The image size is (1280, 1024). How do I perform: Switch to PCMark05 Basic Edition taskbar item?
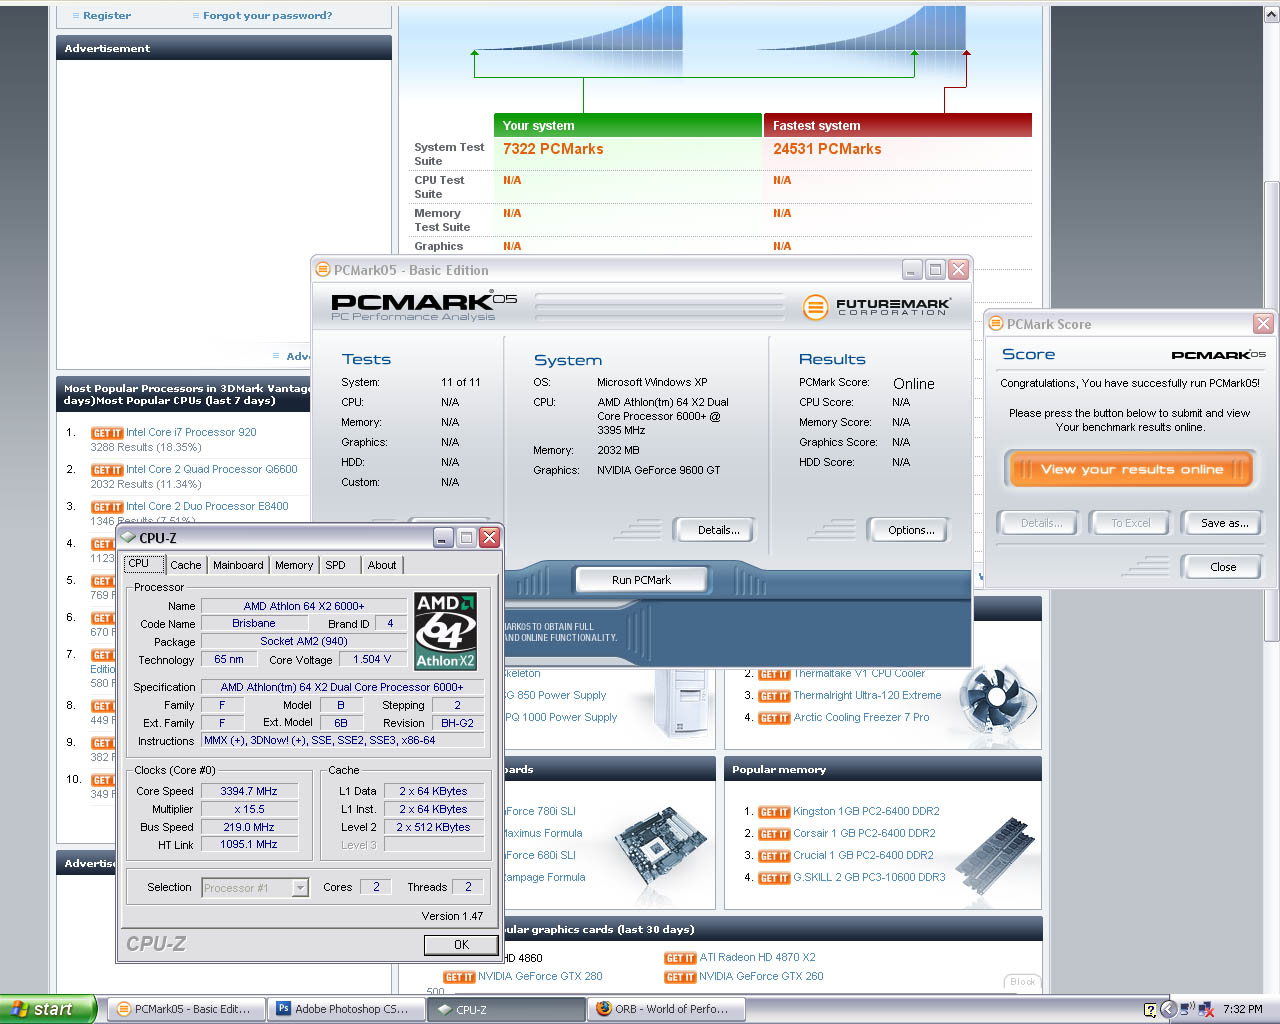[186, 1009]
